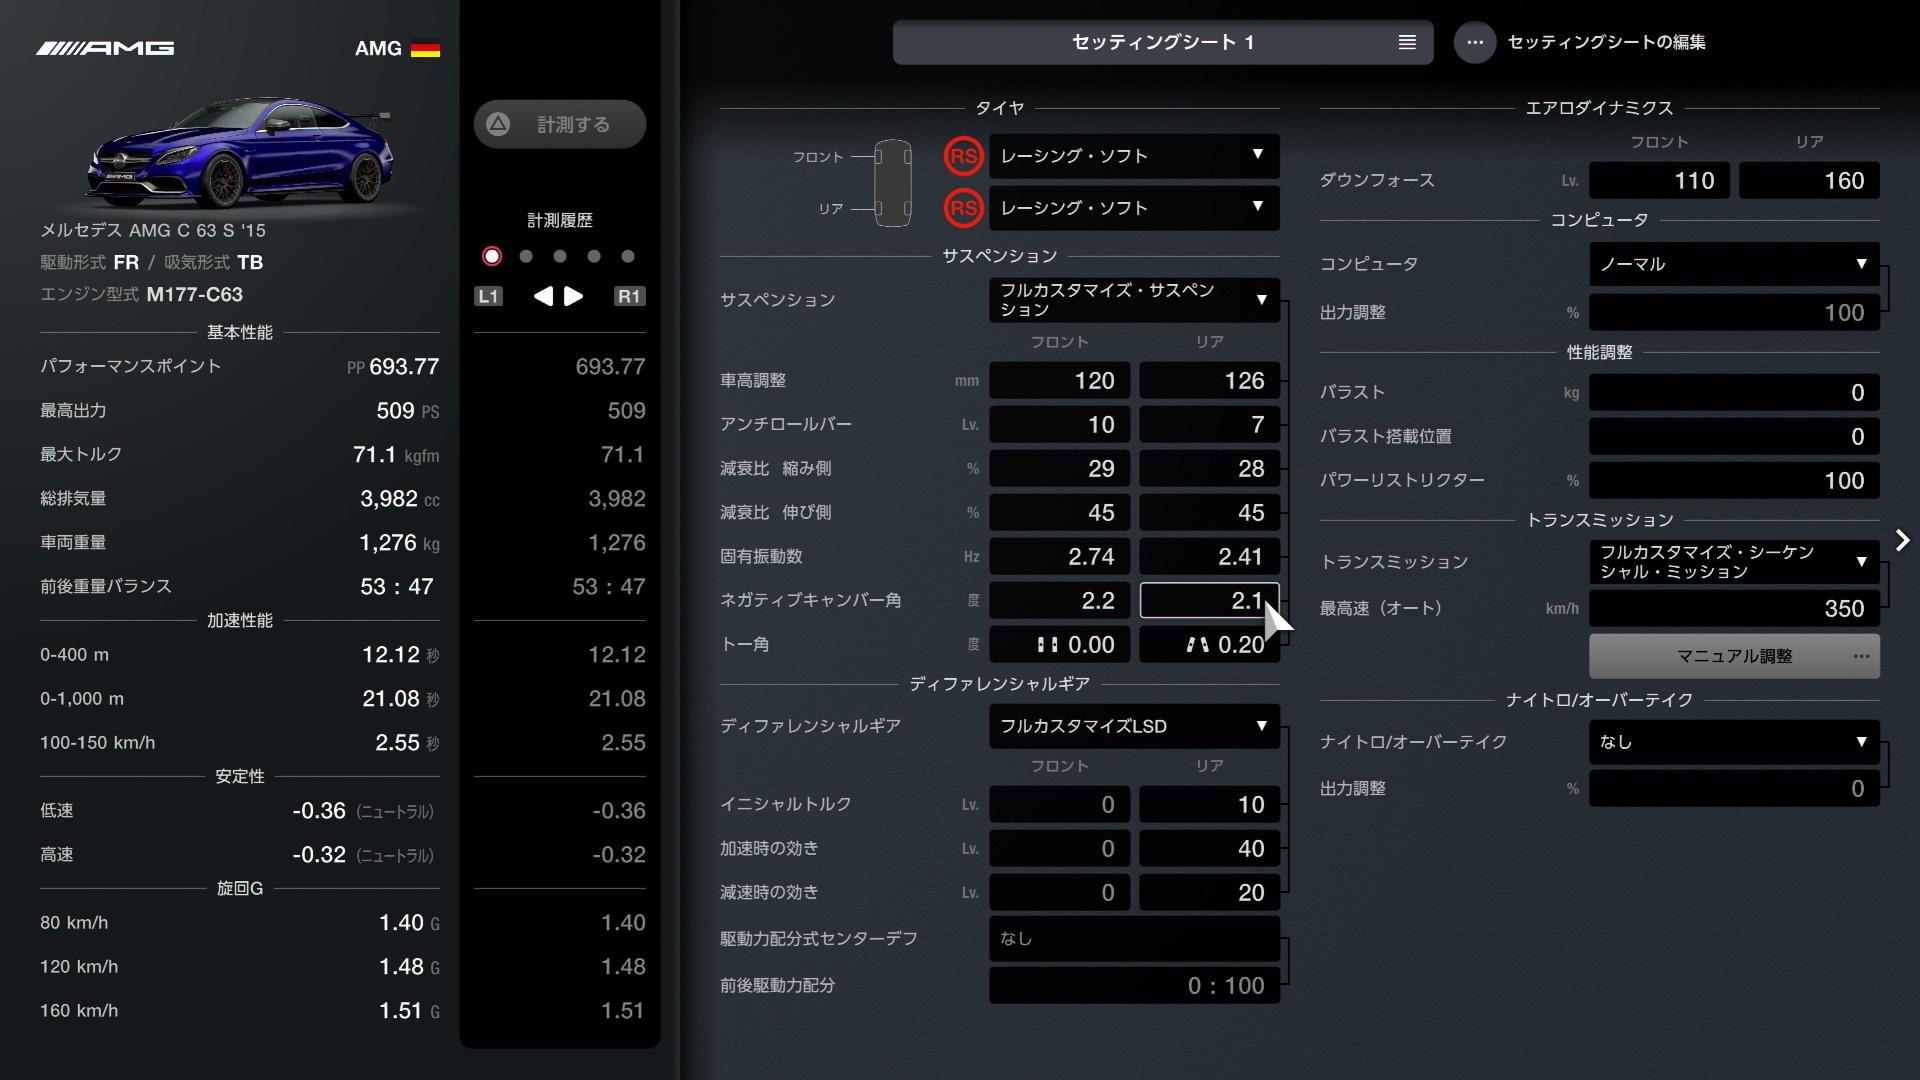This screenshot has height=1080, width=1920.
Task: Select second measurement history dot
Action: pos(526,256)
